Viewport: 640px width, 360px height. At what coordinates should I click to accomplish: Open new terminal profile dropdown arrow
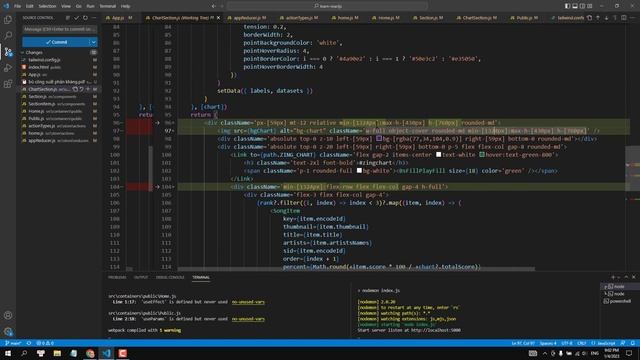[619, 277]
